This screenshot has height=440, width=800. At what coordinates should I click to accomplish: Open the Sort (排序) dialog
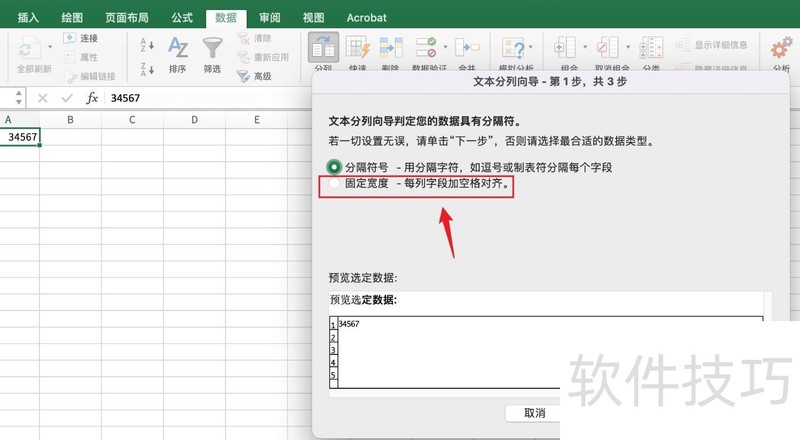tap(178, 55)
